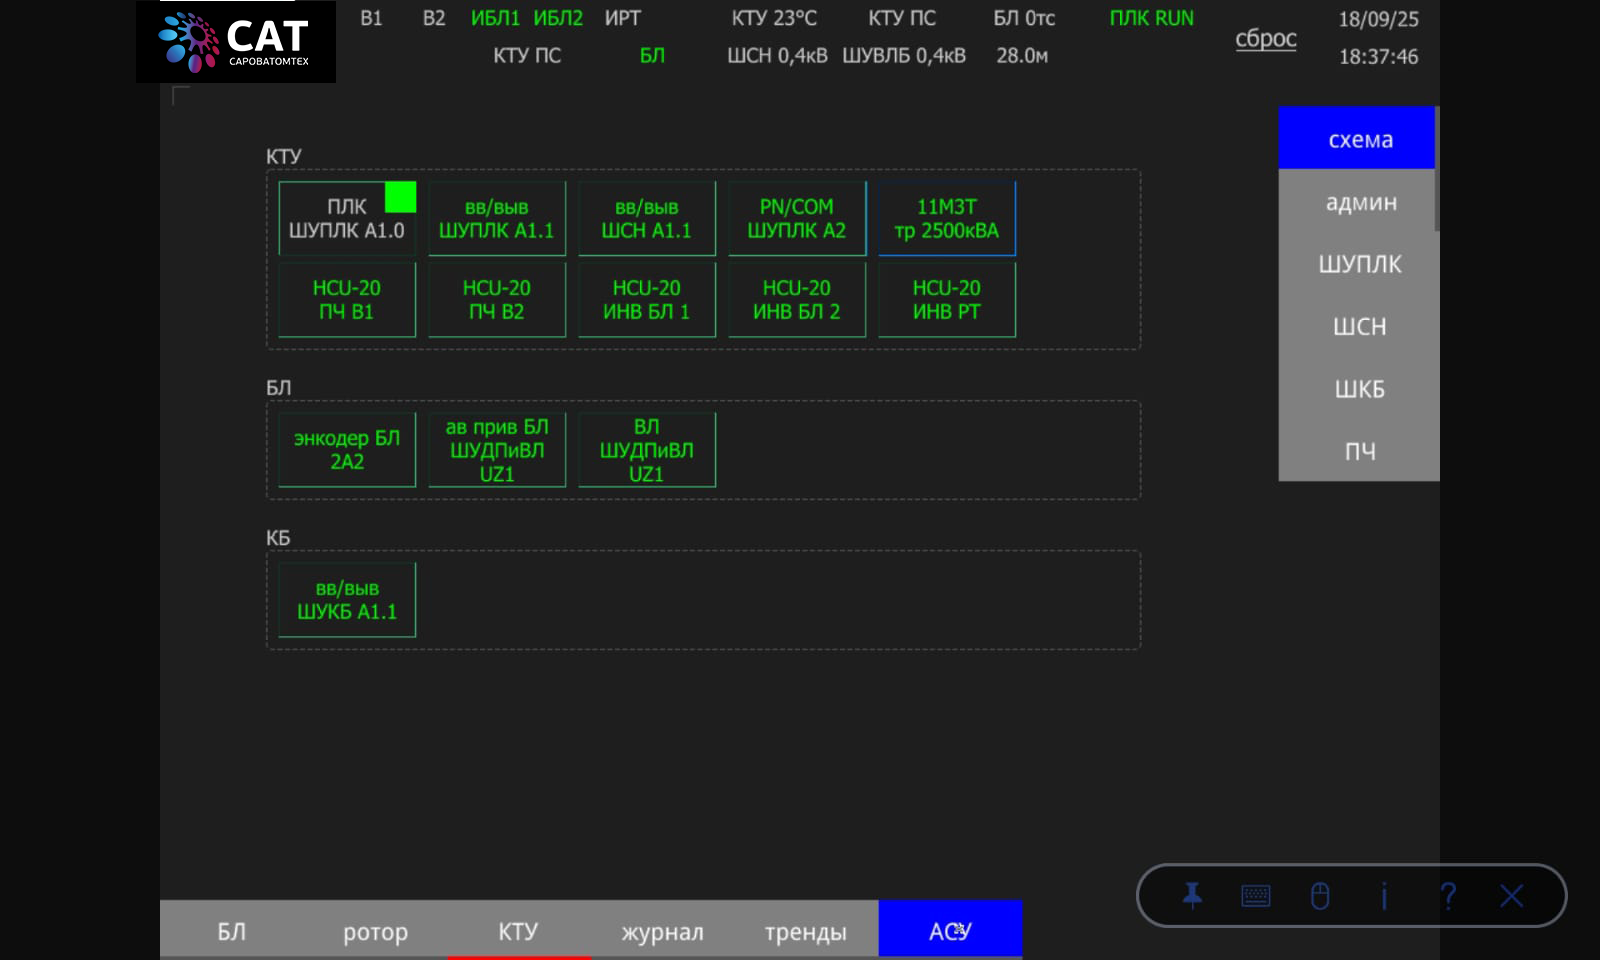Click the question mark help icon
This screenshot has width=1600, height=960.
pos(1448,896)
